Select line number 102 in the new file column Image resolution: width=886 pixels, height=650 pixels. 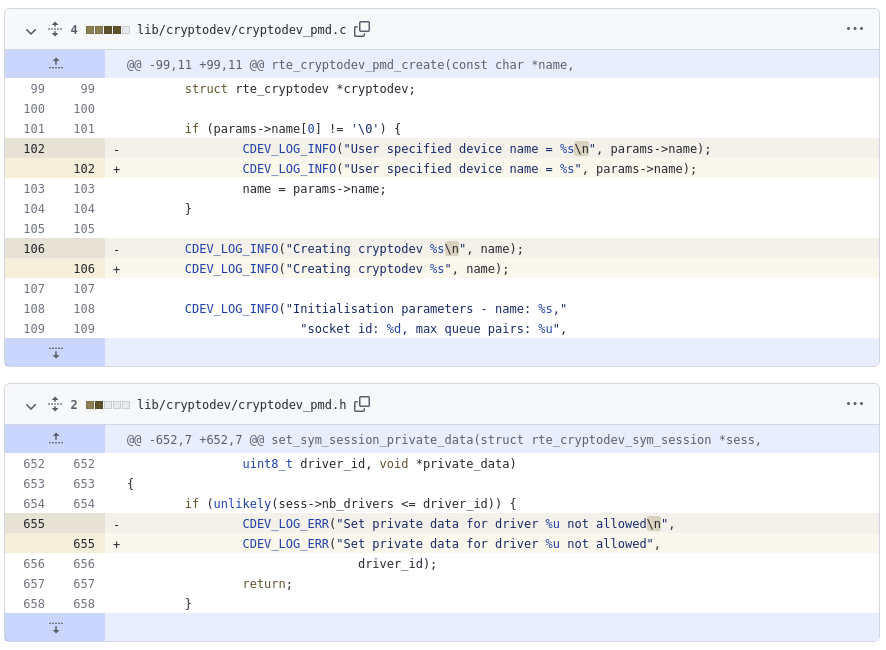(x=83, y=168)
